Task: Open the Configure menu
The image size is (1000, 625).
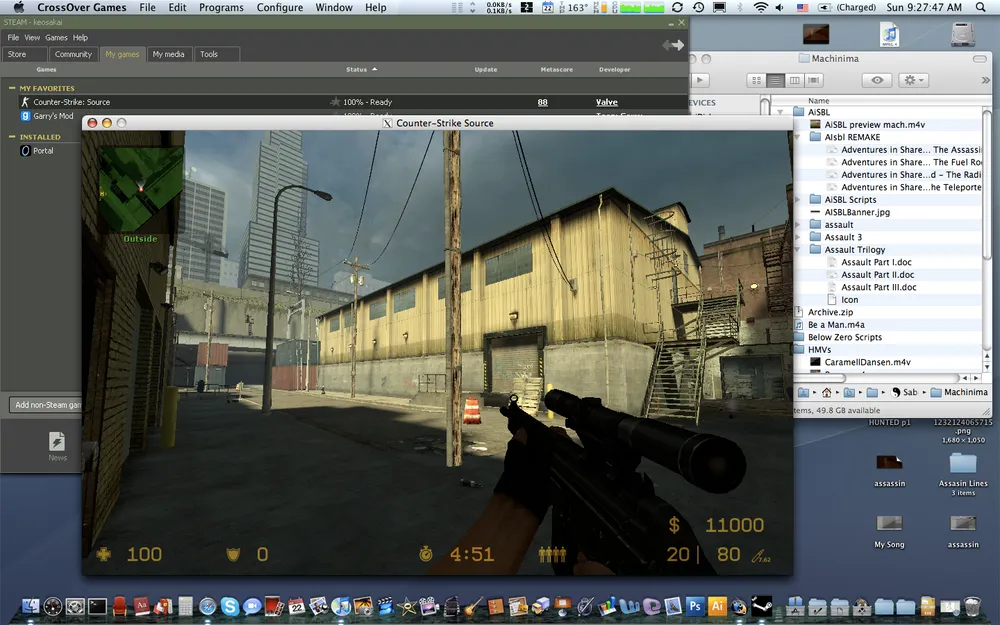Action: [x=279, y=7]
